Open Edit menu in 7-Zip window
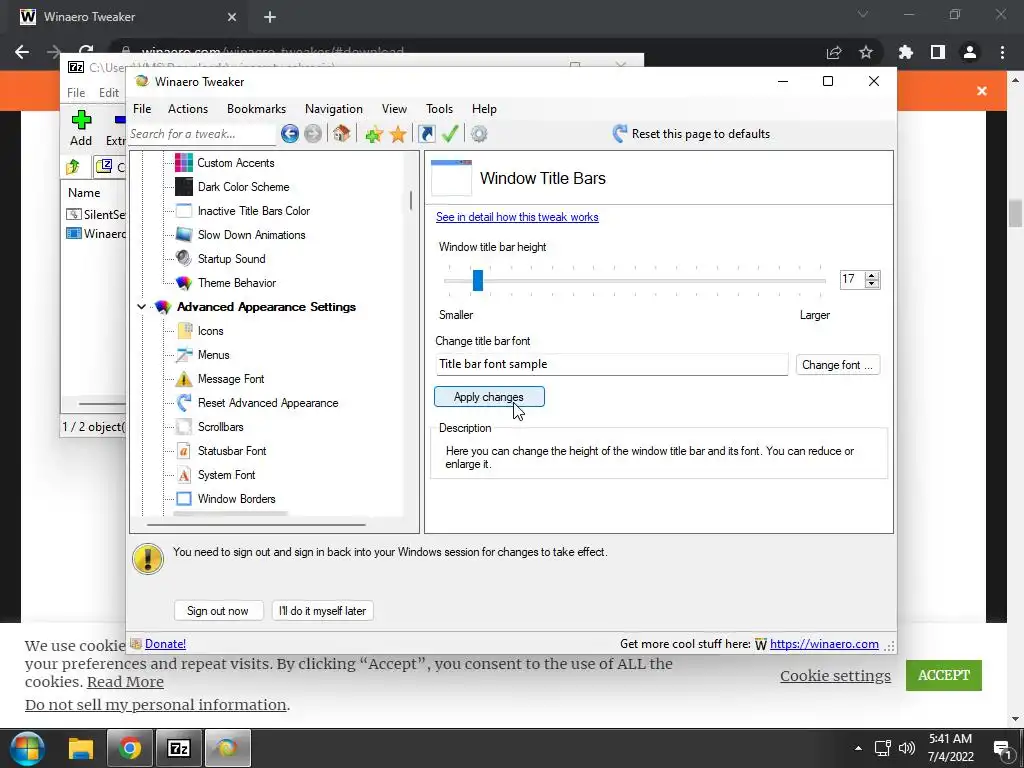 (x=108, y=93)
